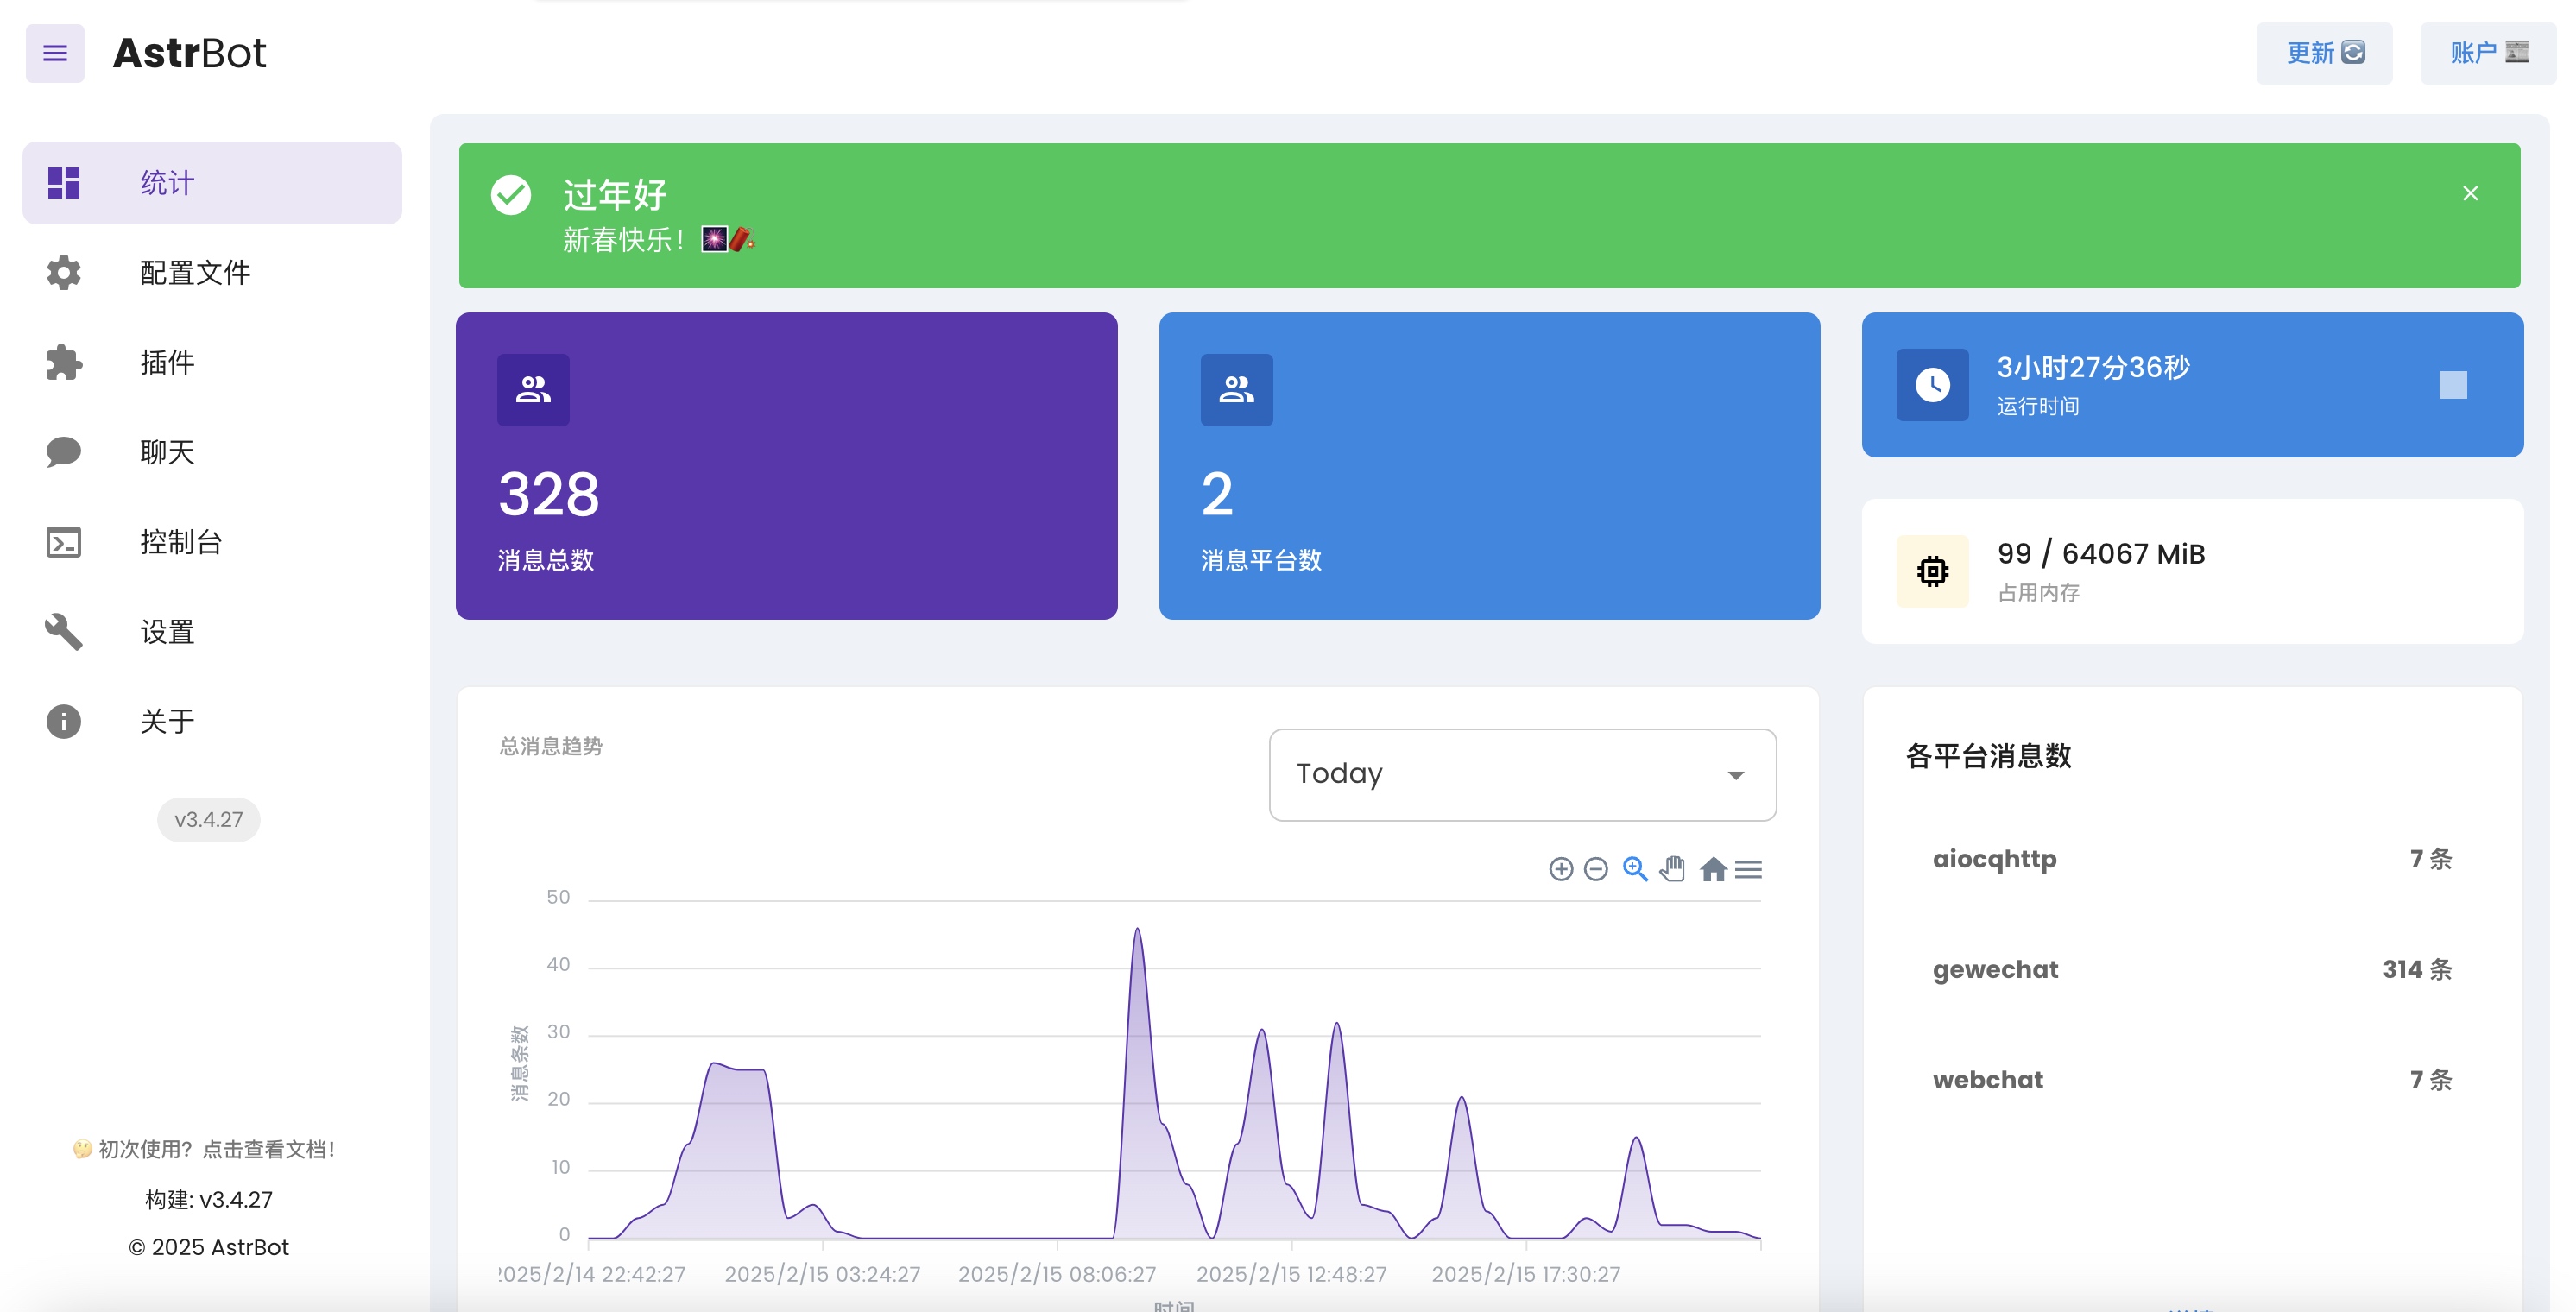The height and width of the screenshot is (1312, 2576).
Task: Select the chart selection zoom magnifier tool
Action: tap(1635, 869)
